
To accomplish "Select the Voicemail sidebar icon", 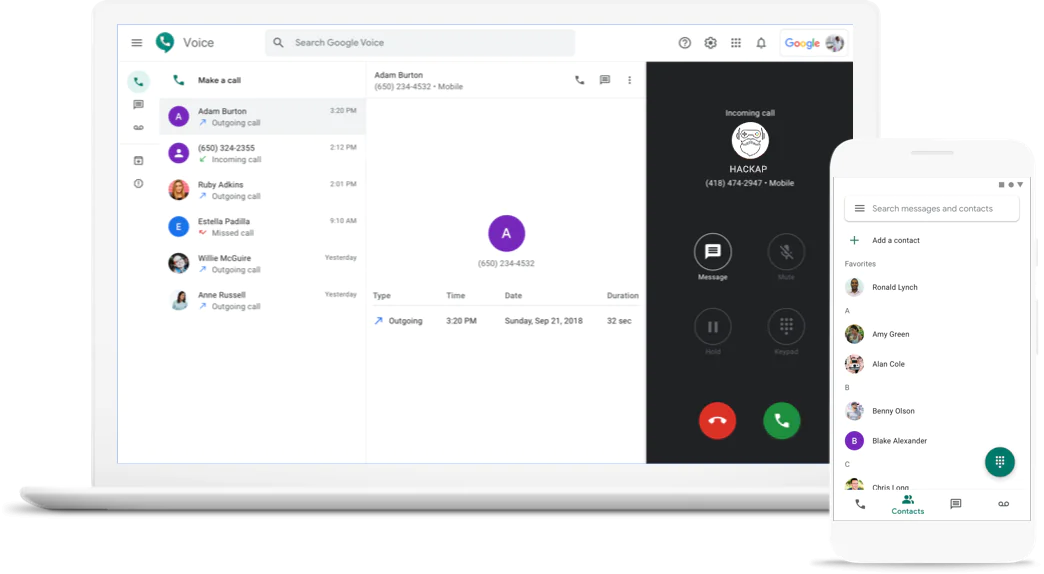I will [138, 127].
